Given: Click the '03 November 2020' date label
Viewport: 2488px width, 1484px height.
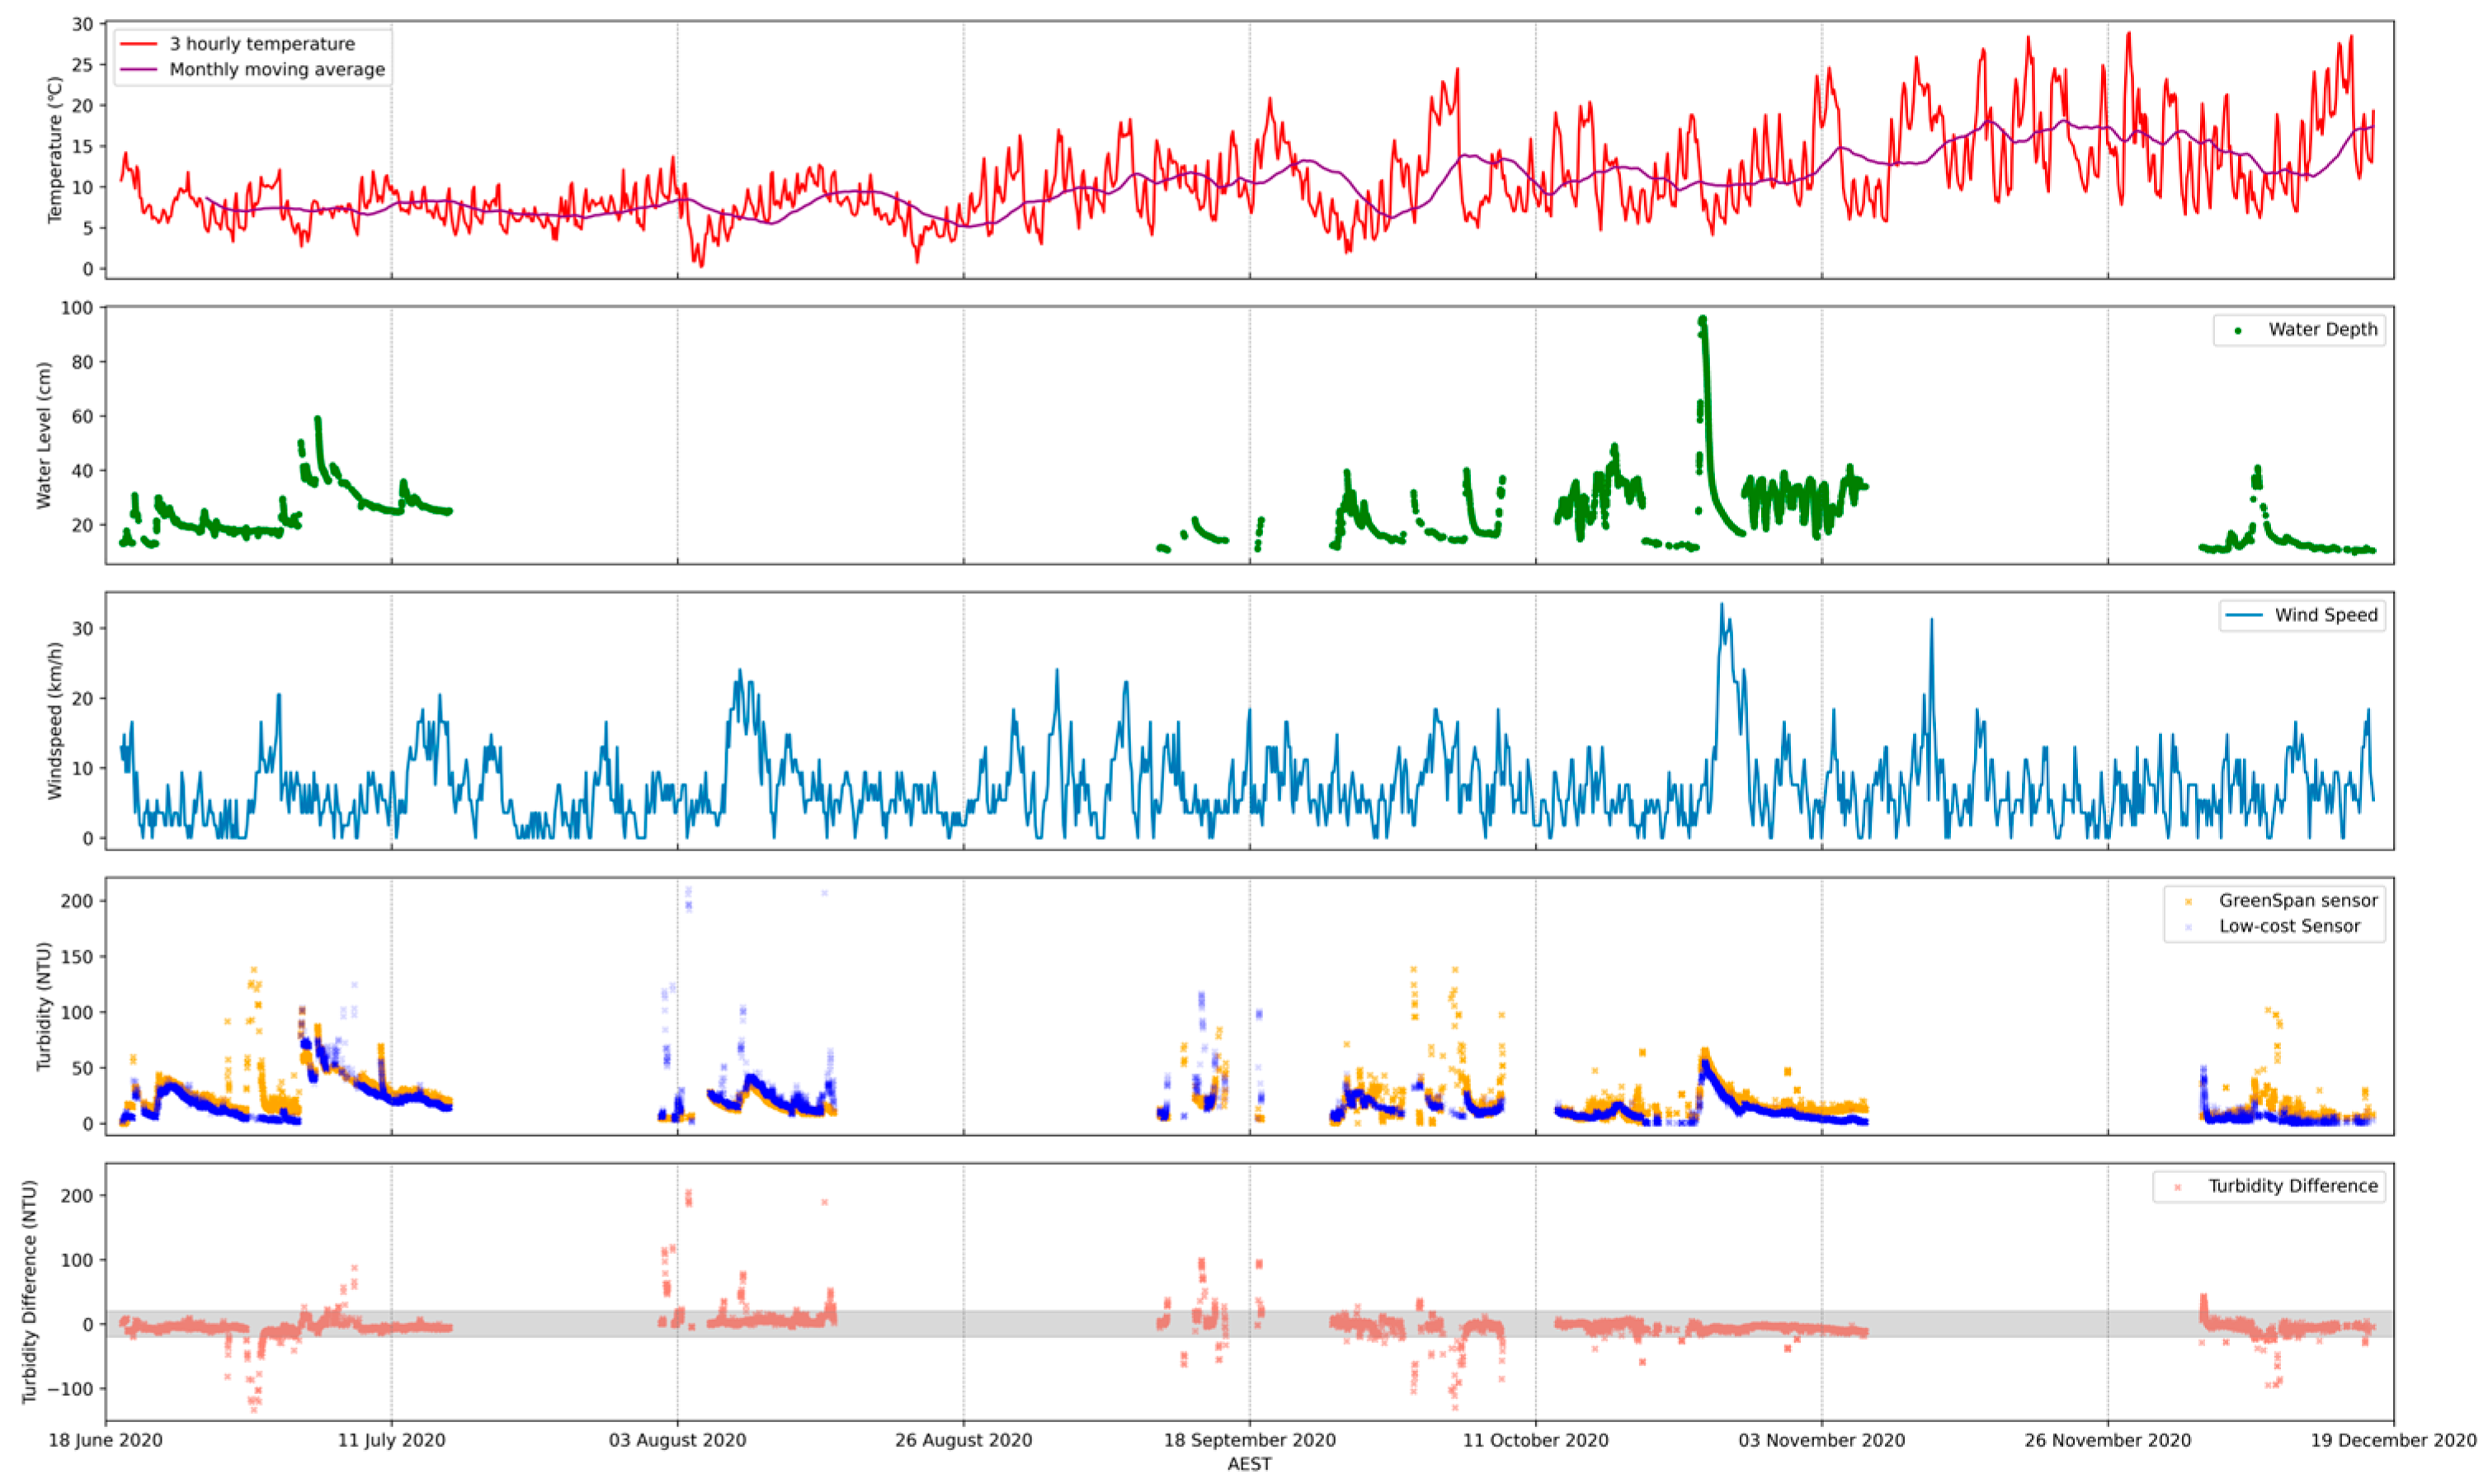Looking at the screenshot, I should (1821, 1440).
